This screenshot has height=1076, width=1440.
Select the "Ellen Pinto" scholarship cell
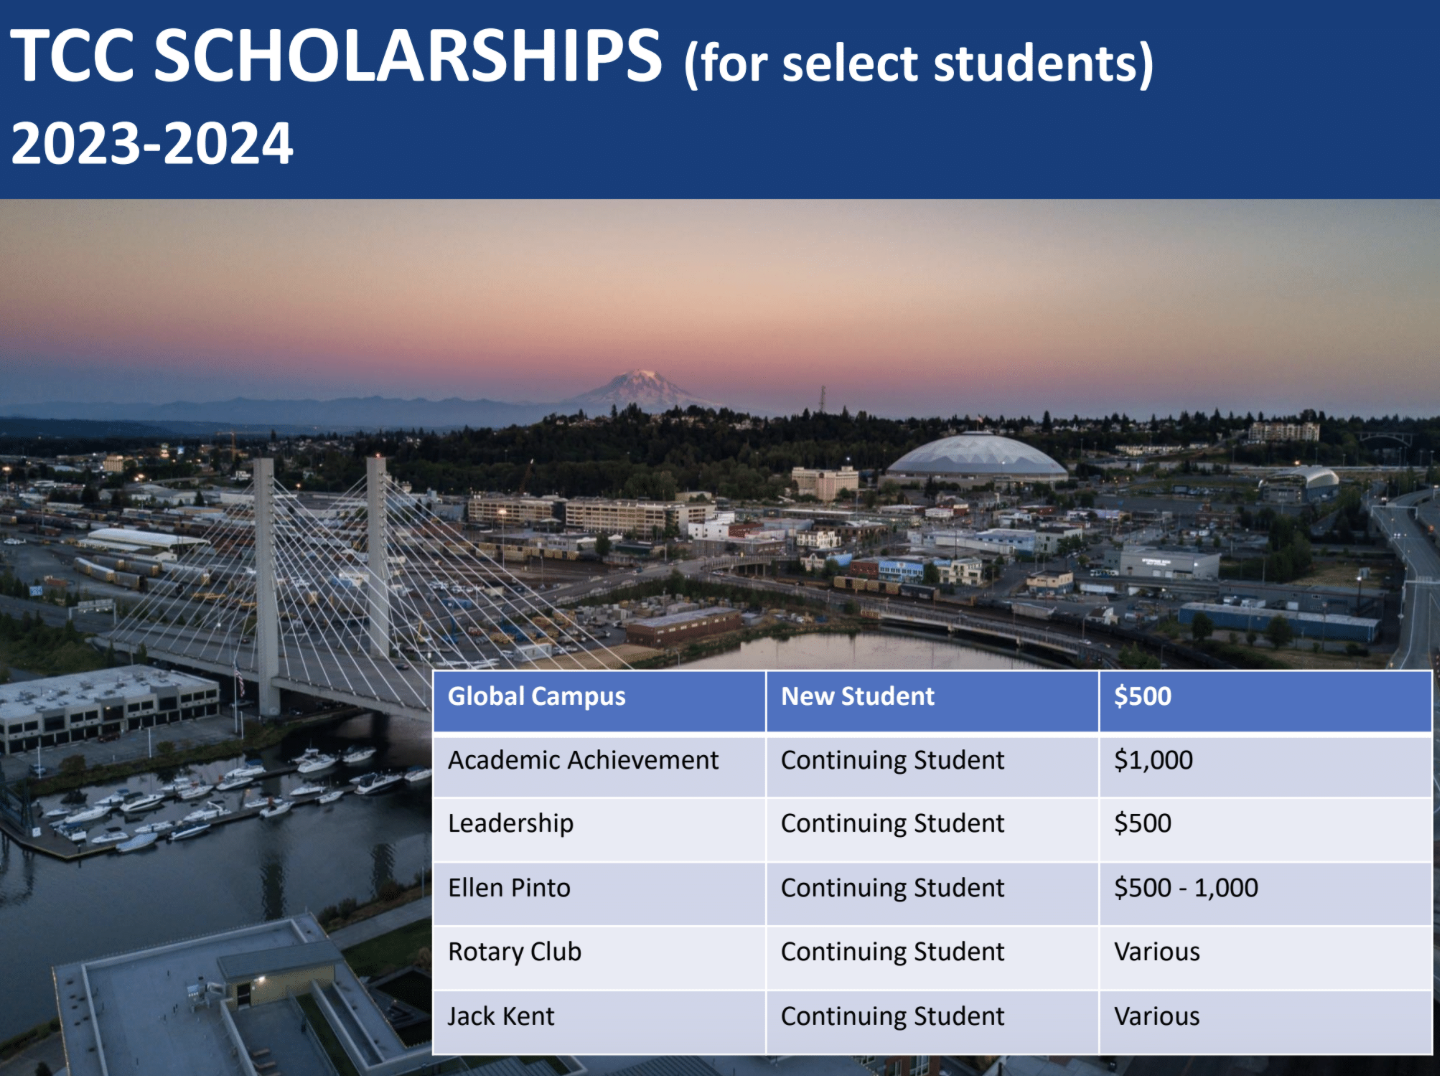[x=509, y=888]
